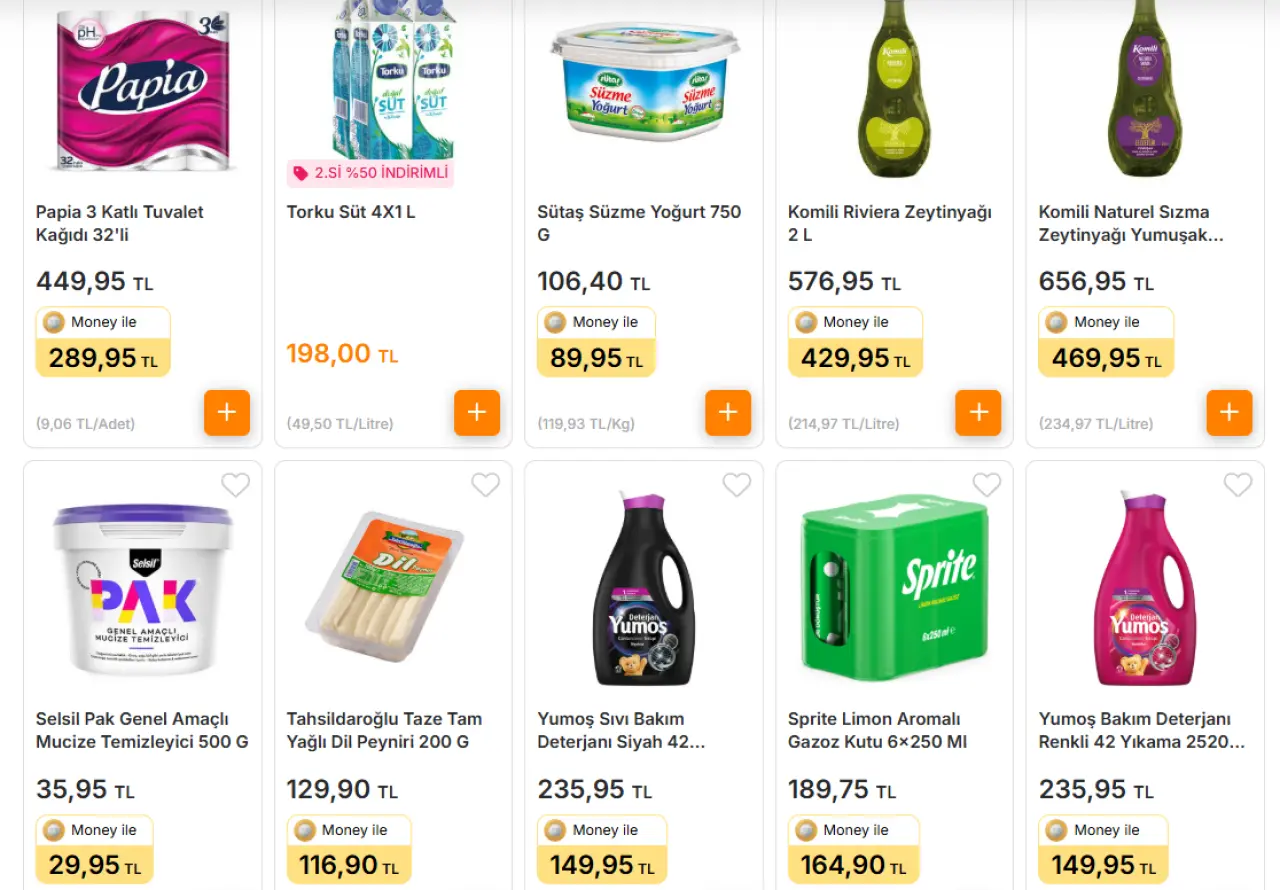Screen dimensions: 1280x890
Task: Open Sprite Limon Aromalı Gazoz title
Action: [x=877, y=731]
